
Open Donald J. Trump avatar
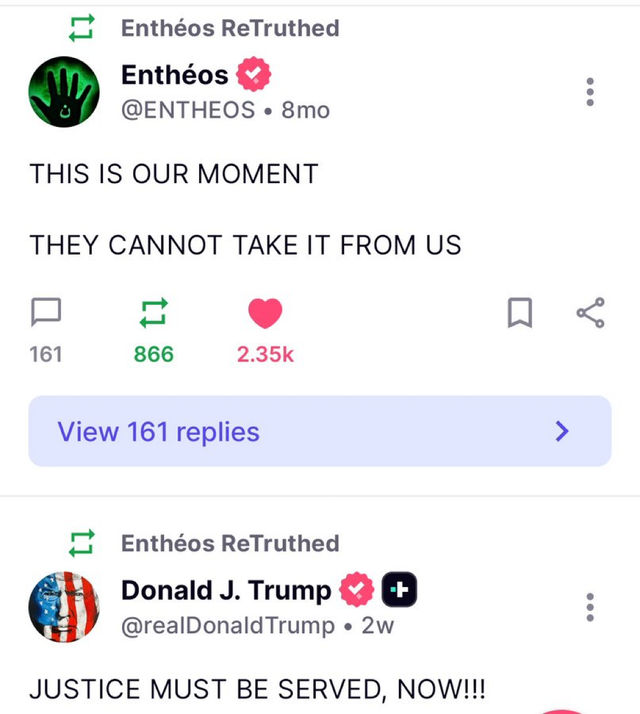[x=64, y=607]
